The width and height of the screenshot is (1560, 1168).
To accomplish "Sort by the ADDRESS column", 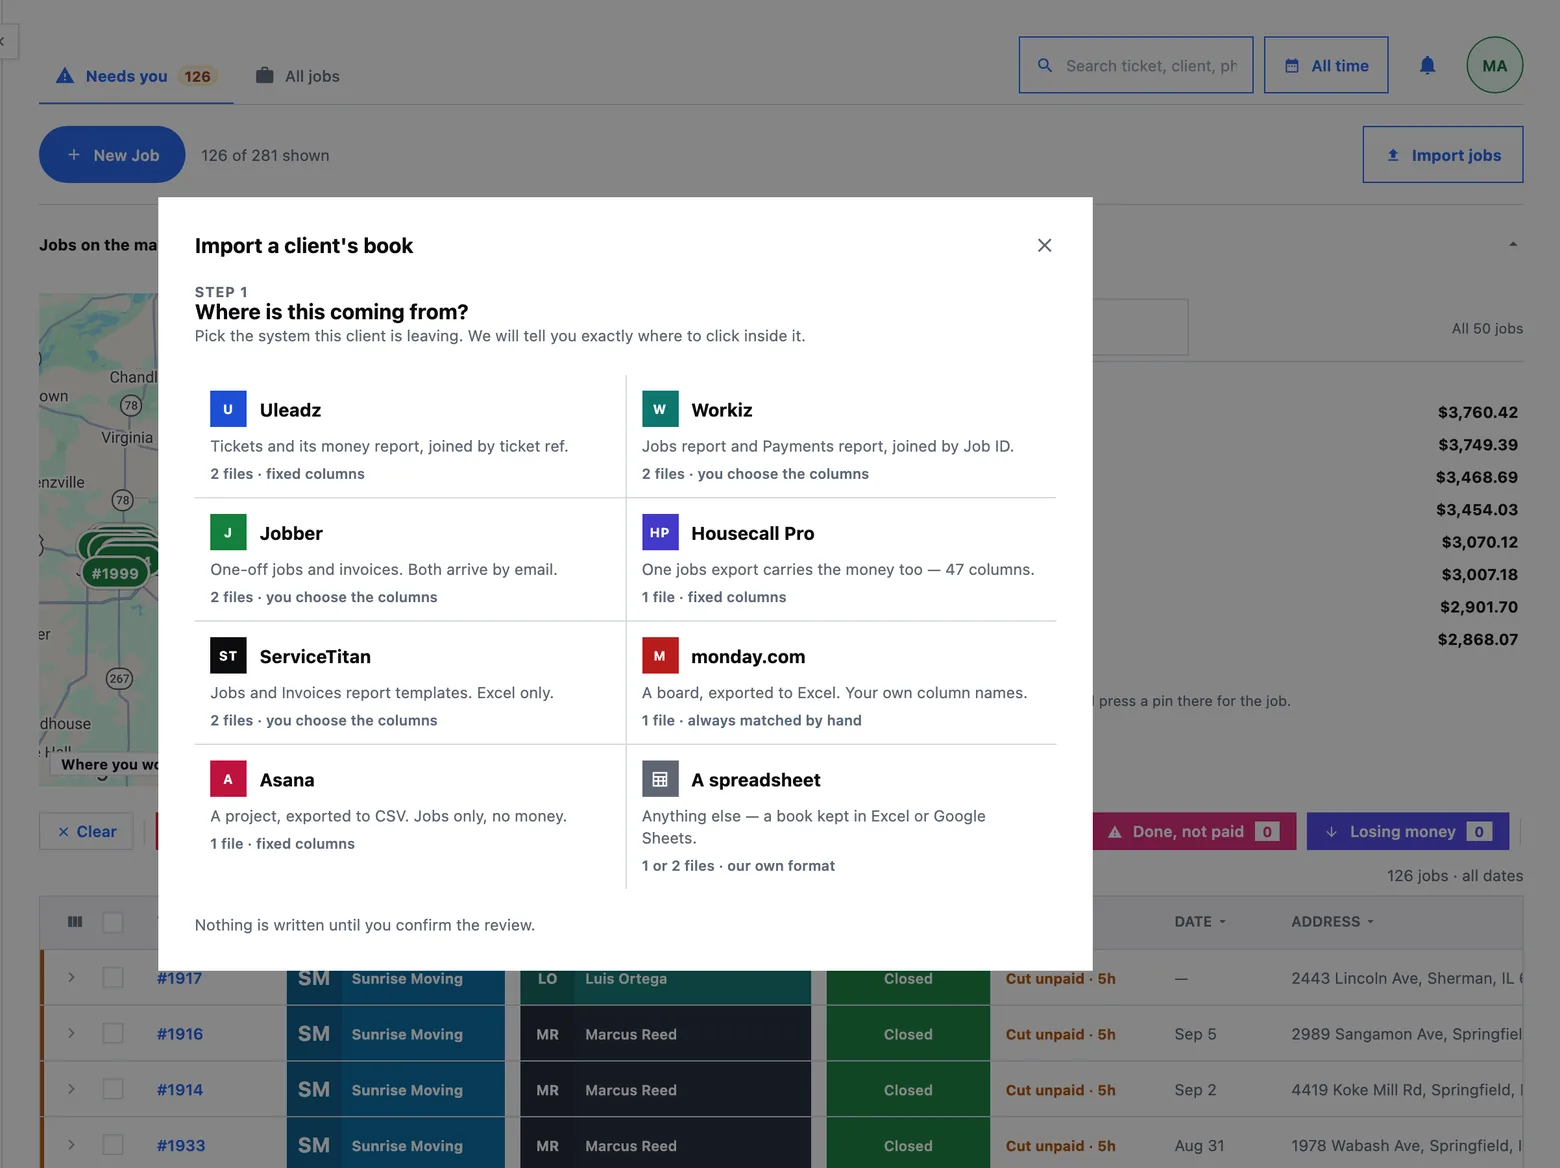I will click(1332, 922).
